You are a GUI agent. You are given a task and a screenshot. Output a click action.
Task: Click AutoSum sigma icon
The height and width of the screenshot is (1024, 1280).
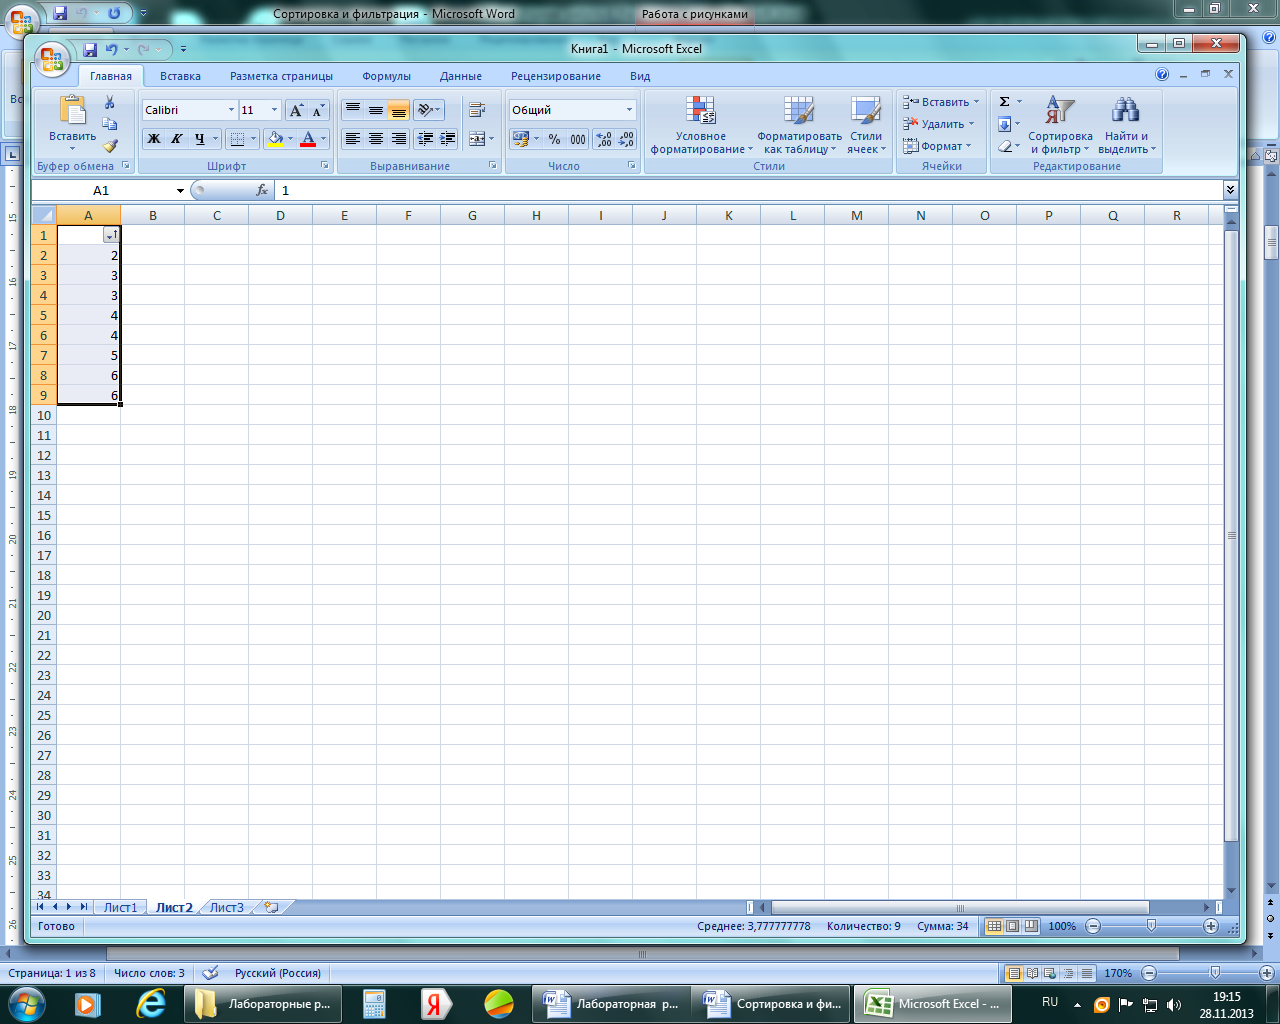pyautogui.click(x=1005, y=102)
